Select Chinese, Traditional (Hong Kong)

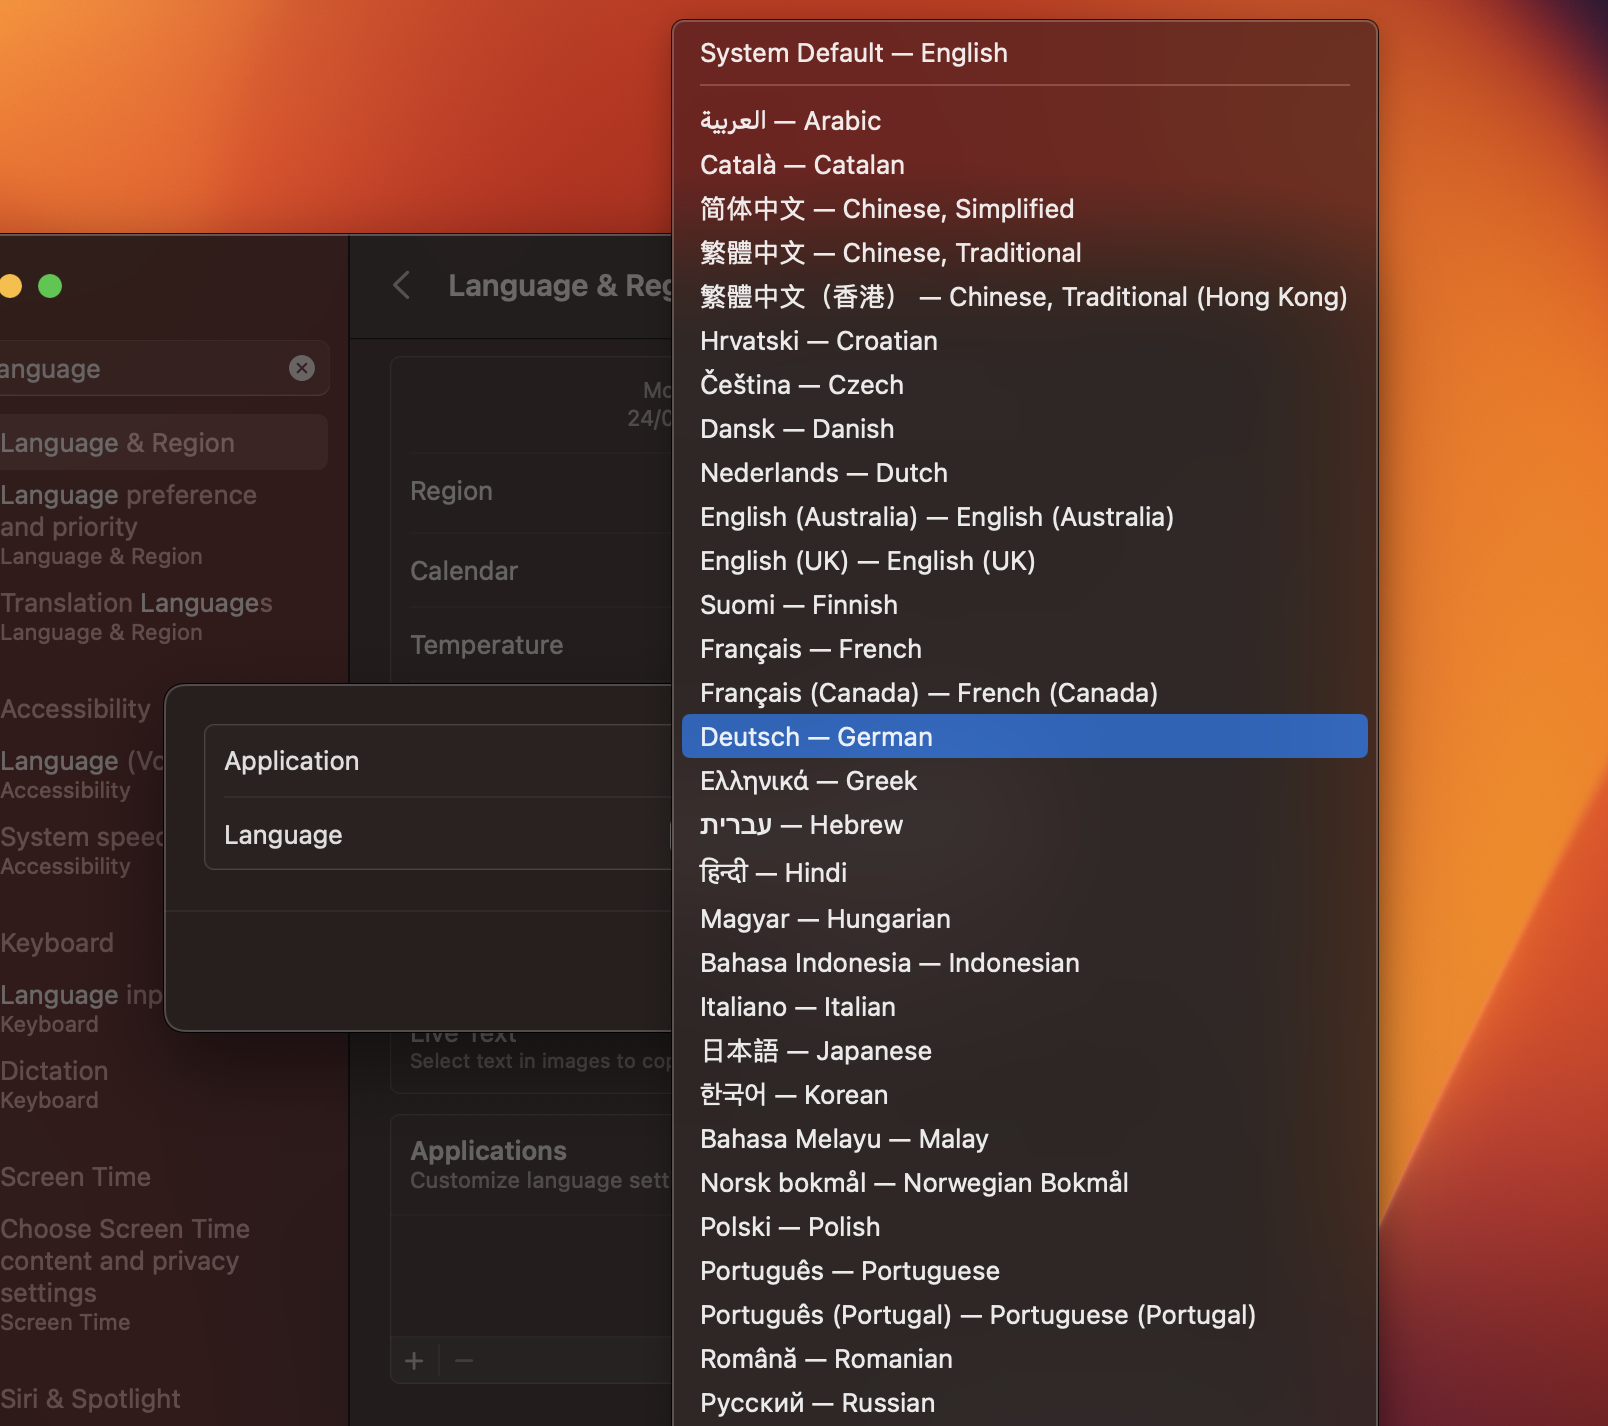click(1024, 297)
